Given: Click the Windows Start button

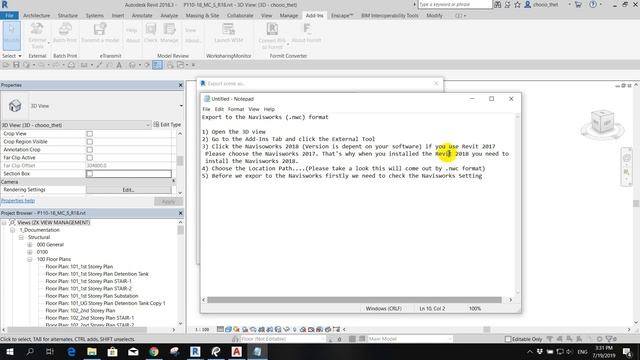Looking at the screenshot, I should 9,351.
